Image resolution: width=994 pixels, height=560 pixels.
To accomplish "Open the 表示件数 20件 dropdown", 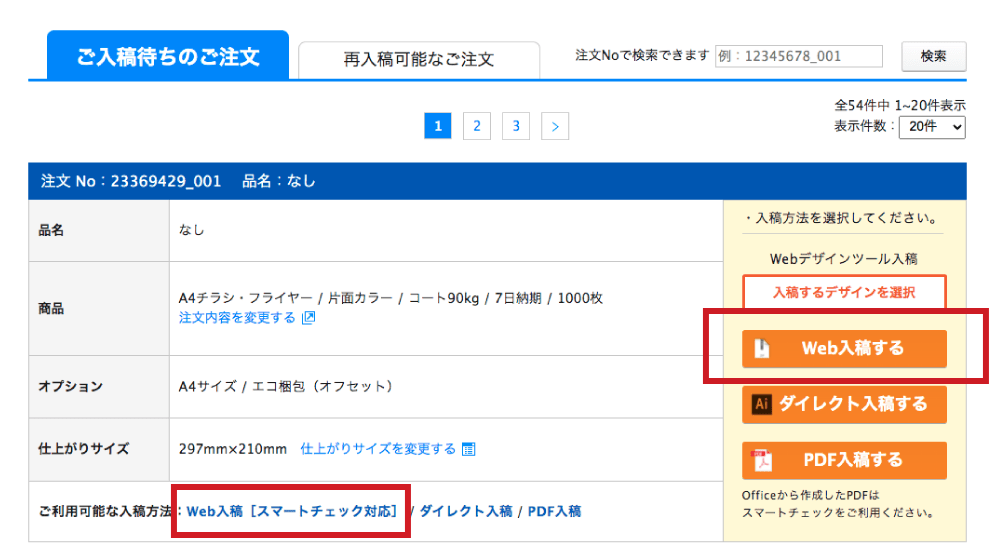I will click(x=932, y=127).
